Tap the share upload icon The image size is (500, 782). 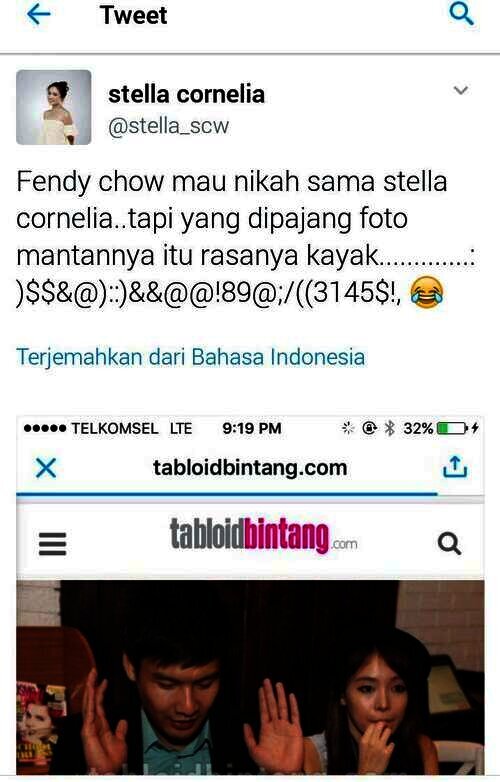455,467
